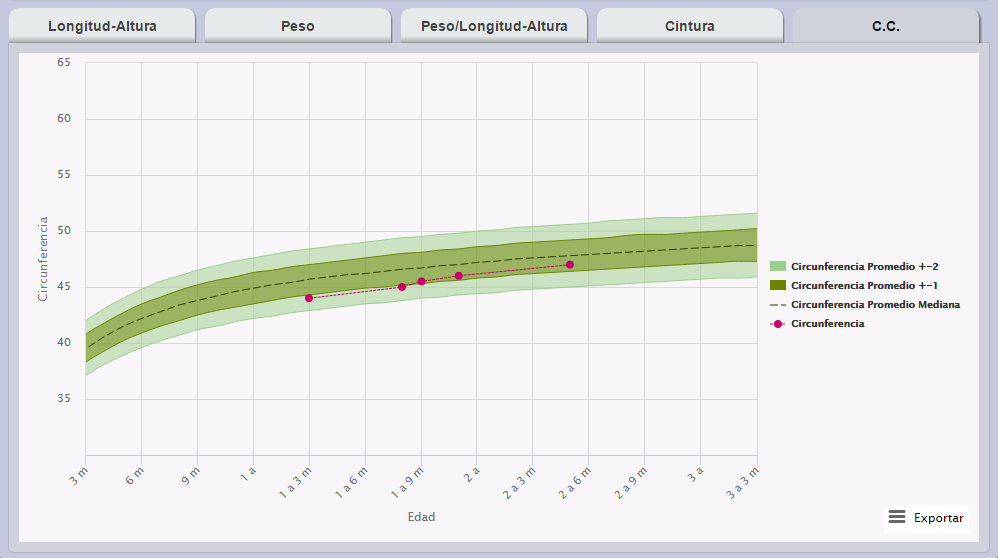The height and width of the screenshot is (558, 998).
Task: Click the pink dot legend marker
Action: point(778,324)
